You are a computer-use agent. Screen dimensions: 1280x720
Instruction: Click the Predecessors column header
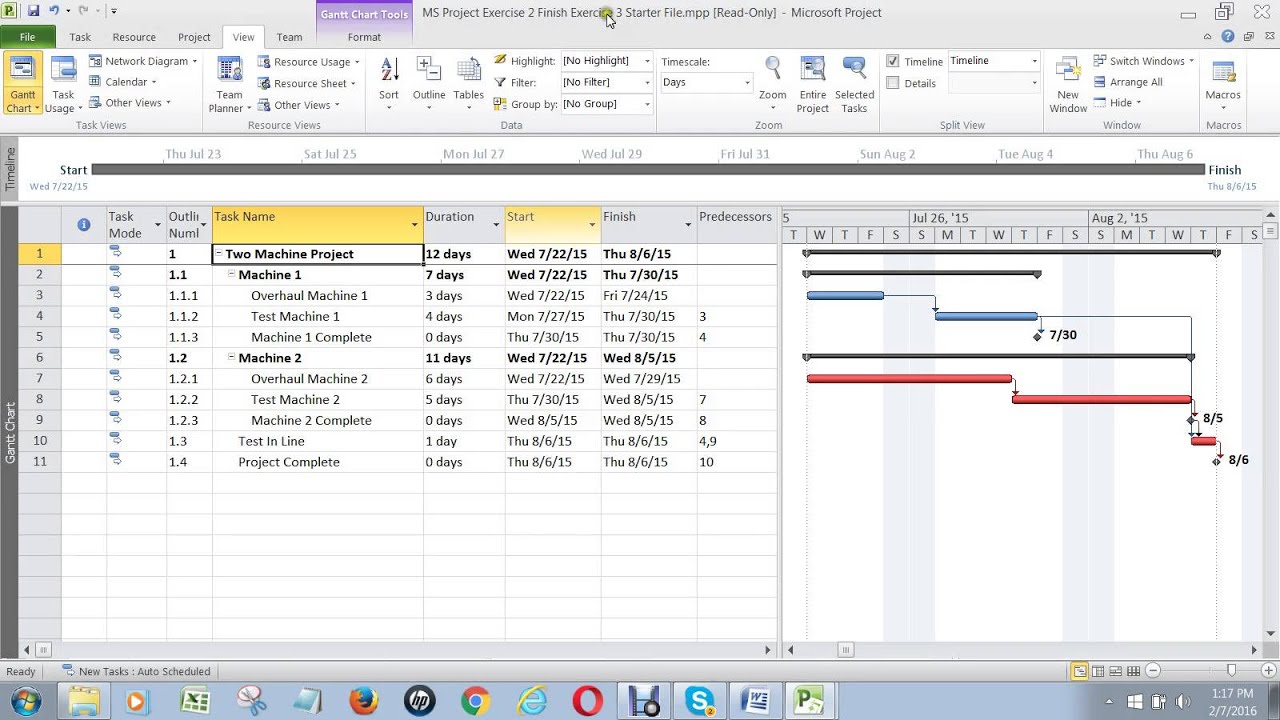[x=737, y=225]
